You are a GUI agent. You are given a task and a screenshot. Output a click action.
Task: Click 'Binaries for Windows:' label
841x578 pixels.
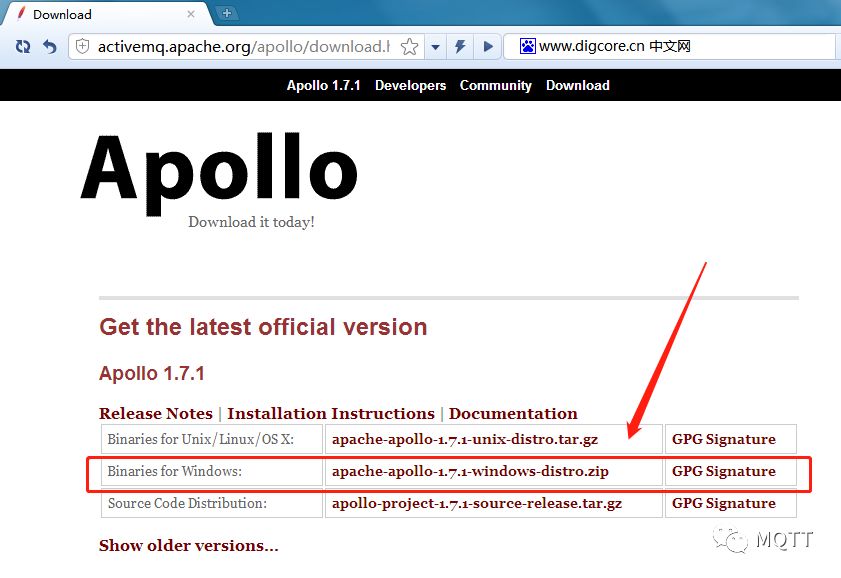[174, 471]
